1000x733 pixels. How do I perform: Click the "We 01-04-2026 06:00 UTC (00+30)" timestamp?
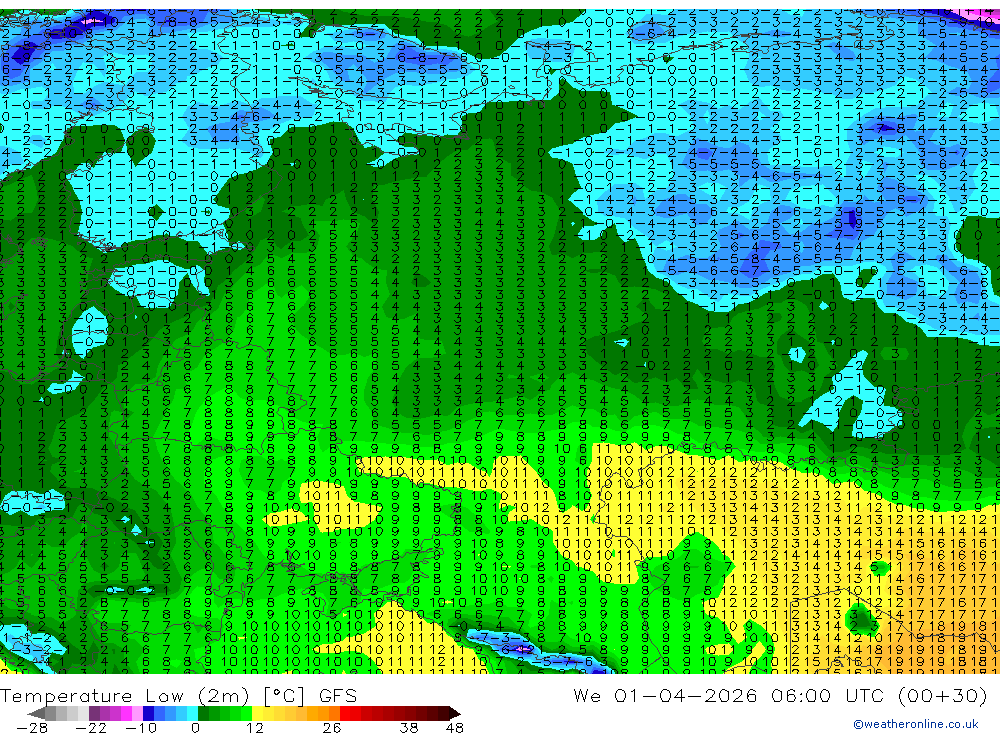[x=780, y=695]
